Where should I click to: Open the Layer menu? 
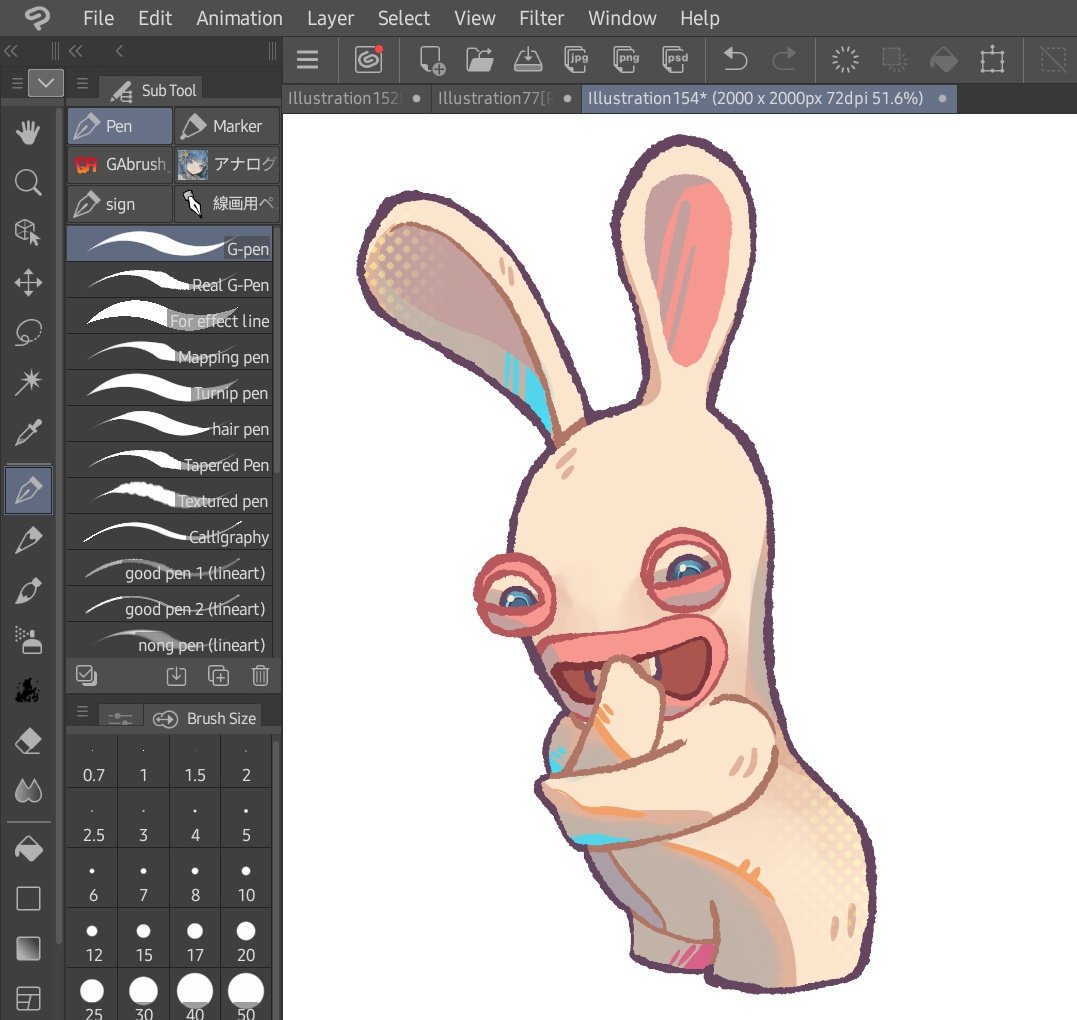point(330,18)
